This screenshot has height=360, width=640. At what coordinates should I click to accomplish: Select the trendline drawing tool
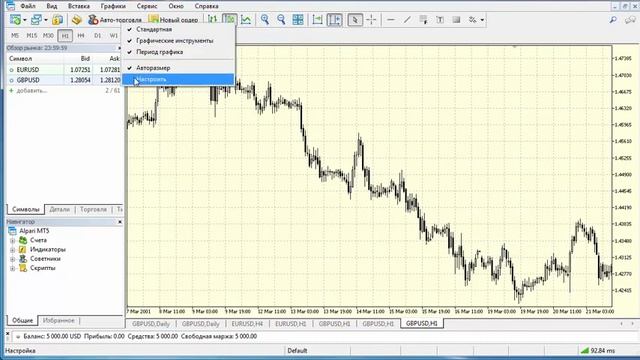407,20
